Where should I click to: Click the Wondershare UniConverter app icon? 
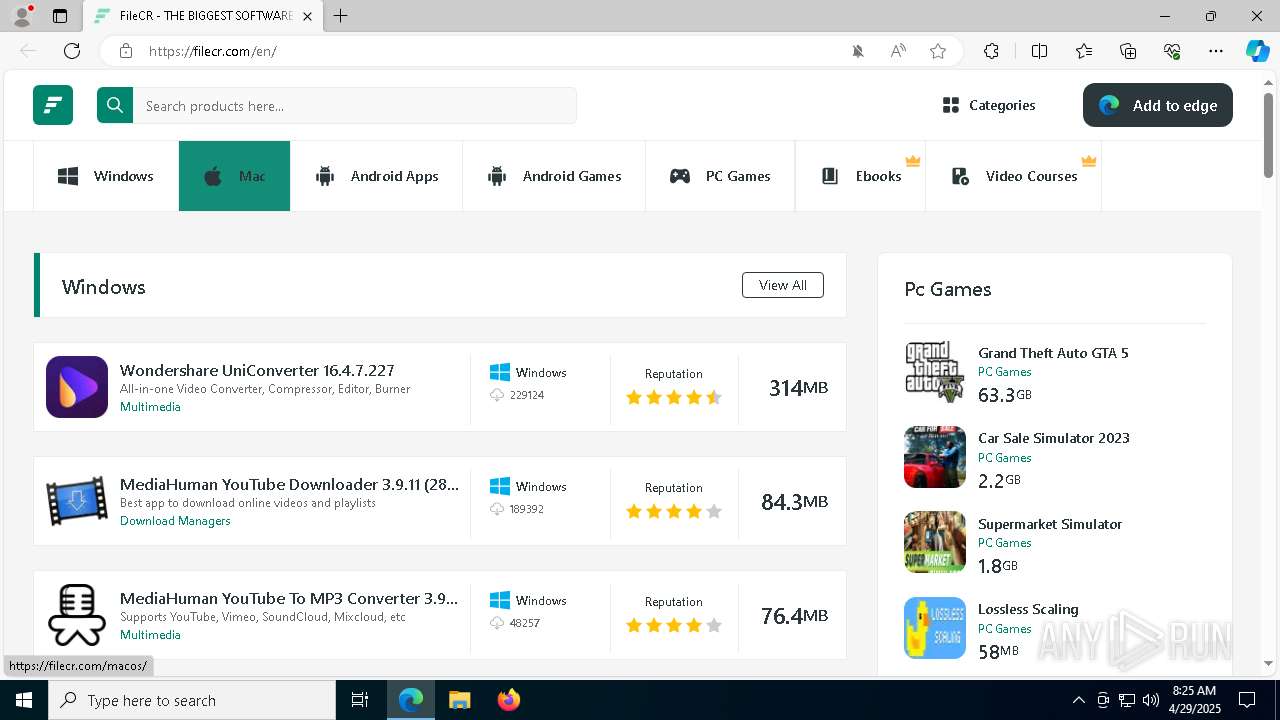(x=77, y=387)
